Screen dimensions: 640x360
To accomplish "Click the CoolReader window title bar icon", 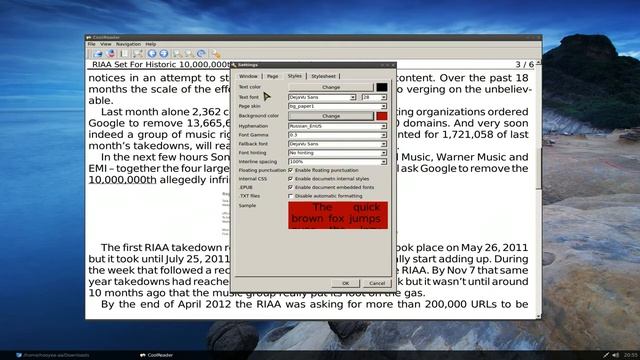I will 89,37.
